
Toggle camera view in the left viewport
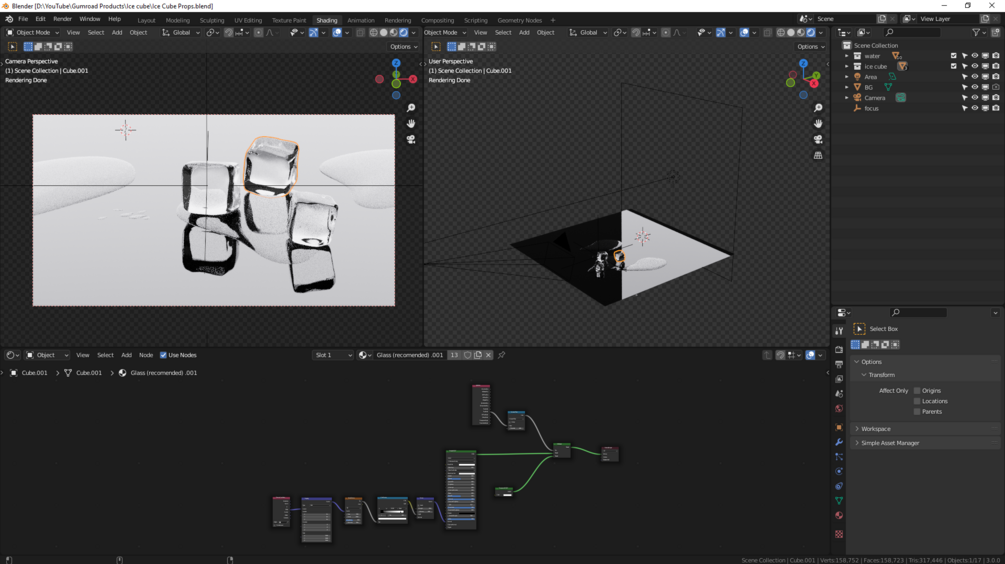(411, 140)
